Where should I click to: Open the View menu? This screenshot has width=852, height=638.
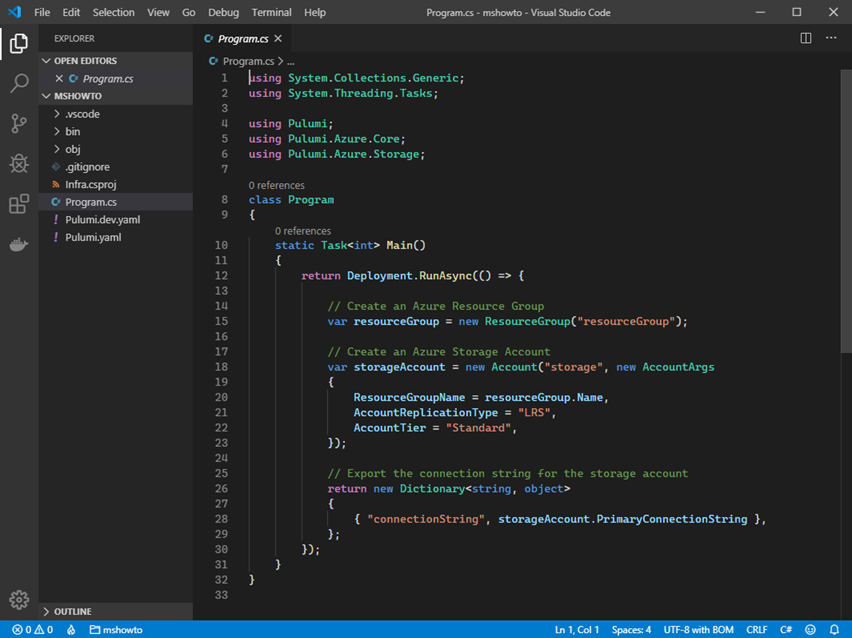click(x=158, y=12)
